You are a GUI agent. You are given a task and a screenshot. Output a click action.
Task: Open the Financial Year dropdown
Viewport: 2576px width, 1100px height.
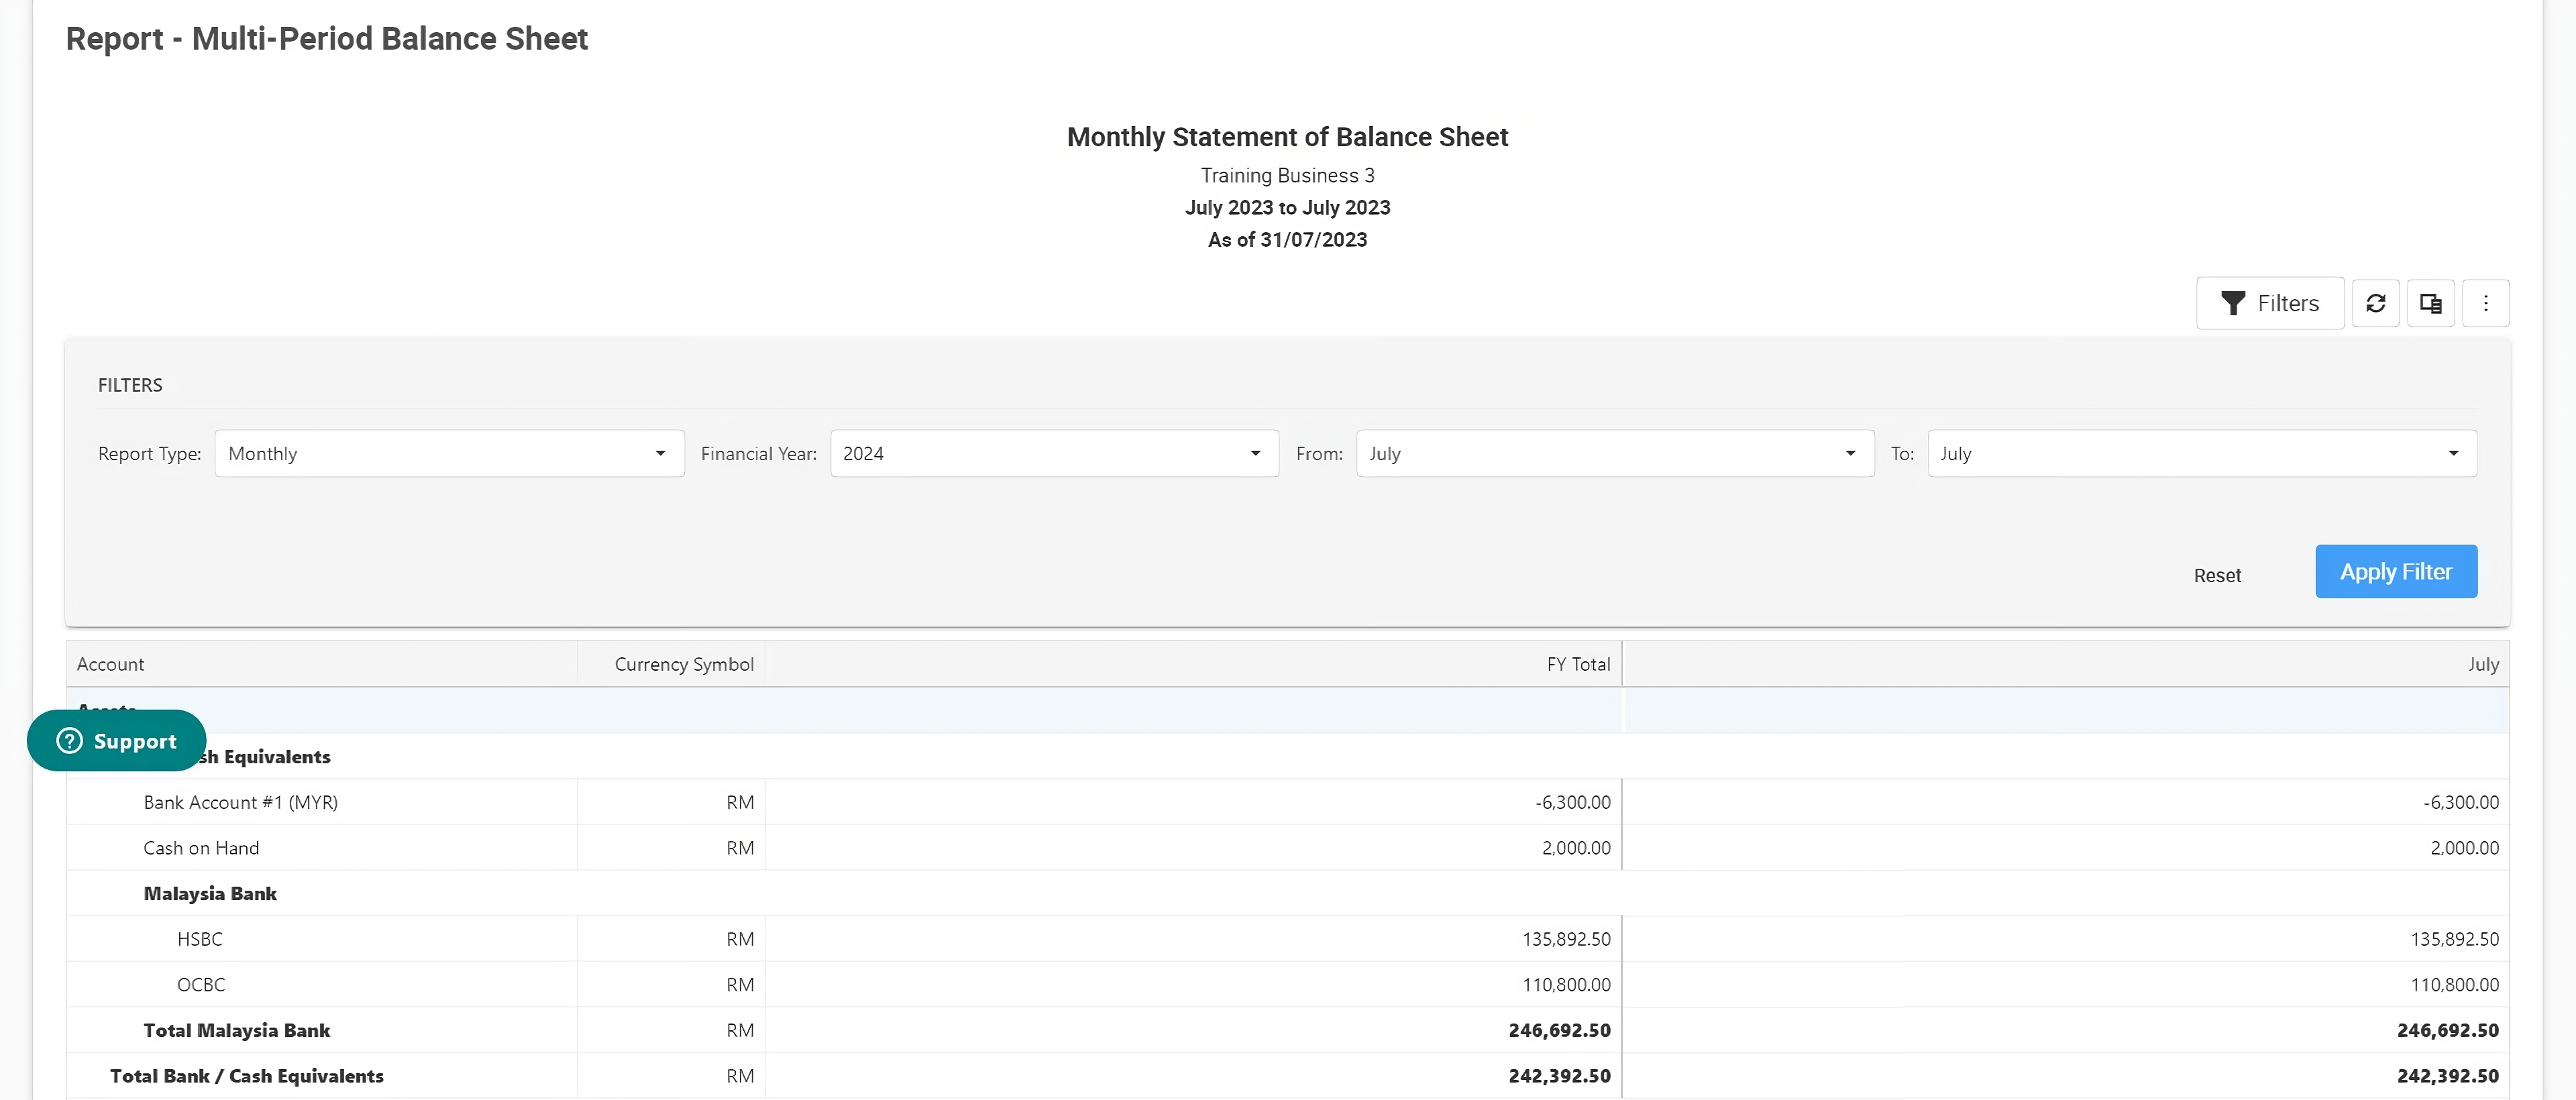[1054, 454]
